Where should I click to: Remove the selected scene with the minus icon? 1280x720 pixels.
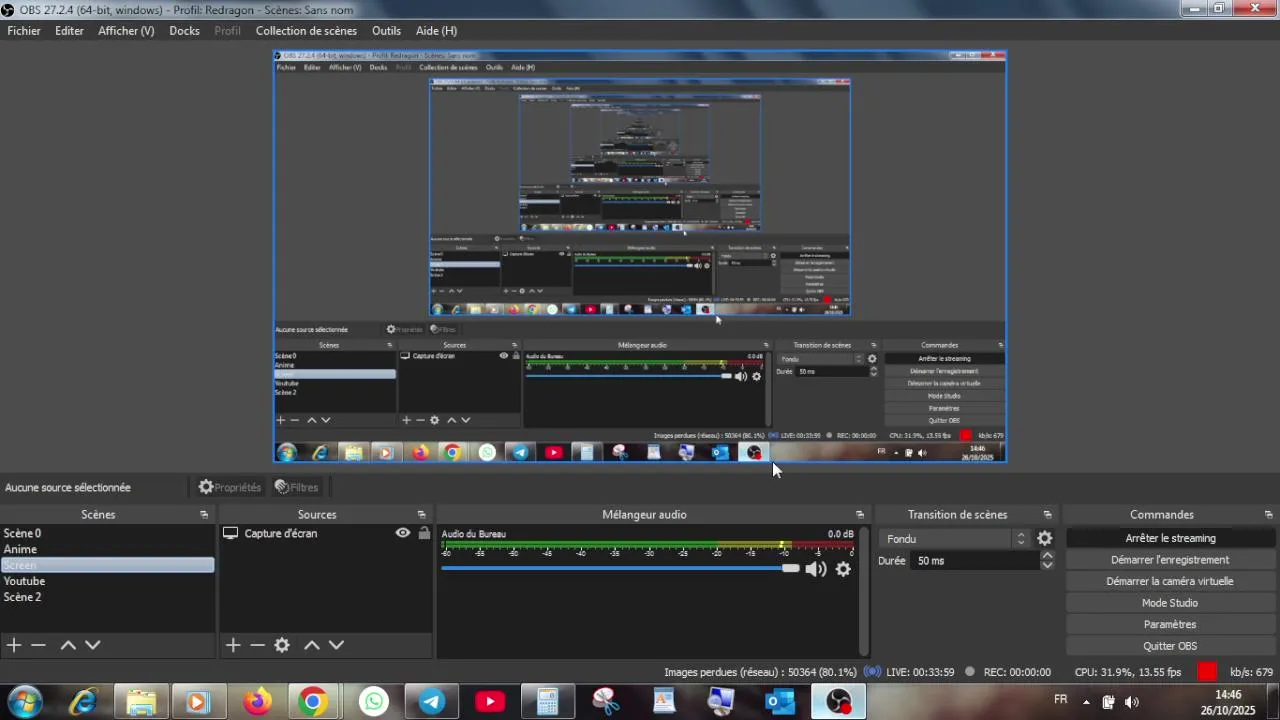click(x=38, y=645)
